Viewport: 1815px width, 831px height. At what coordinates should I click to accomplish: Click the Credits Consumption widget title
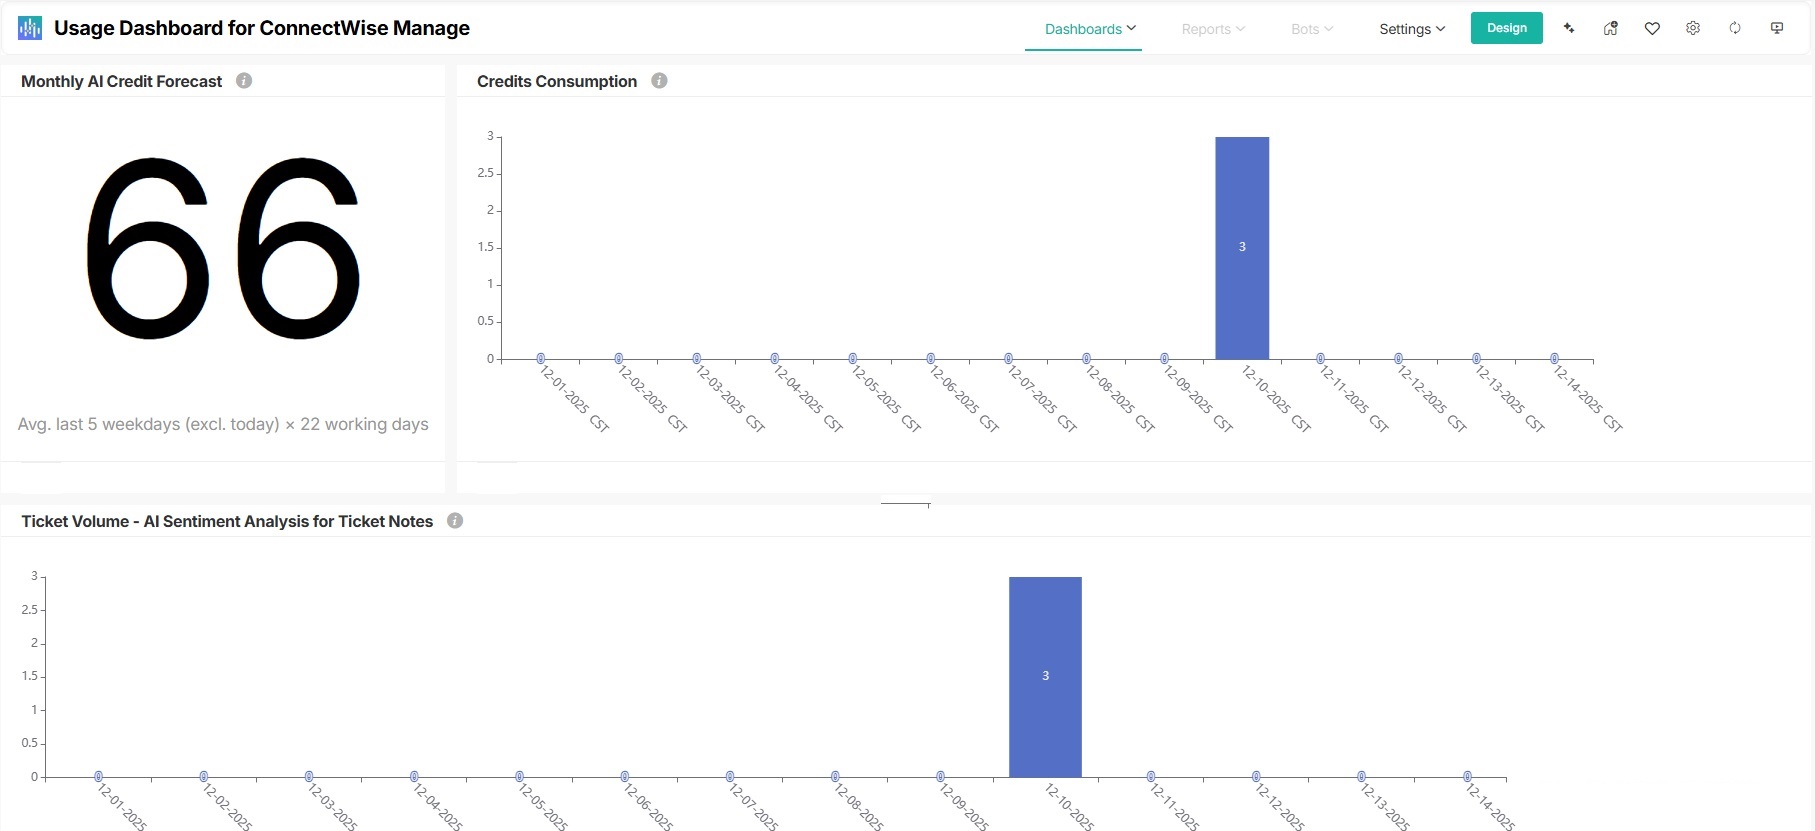click(x=557, y=81)
